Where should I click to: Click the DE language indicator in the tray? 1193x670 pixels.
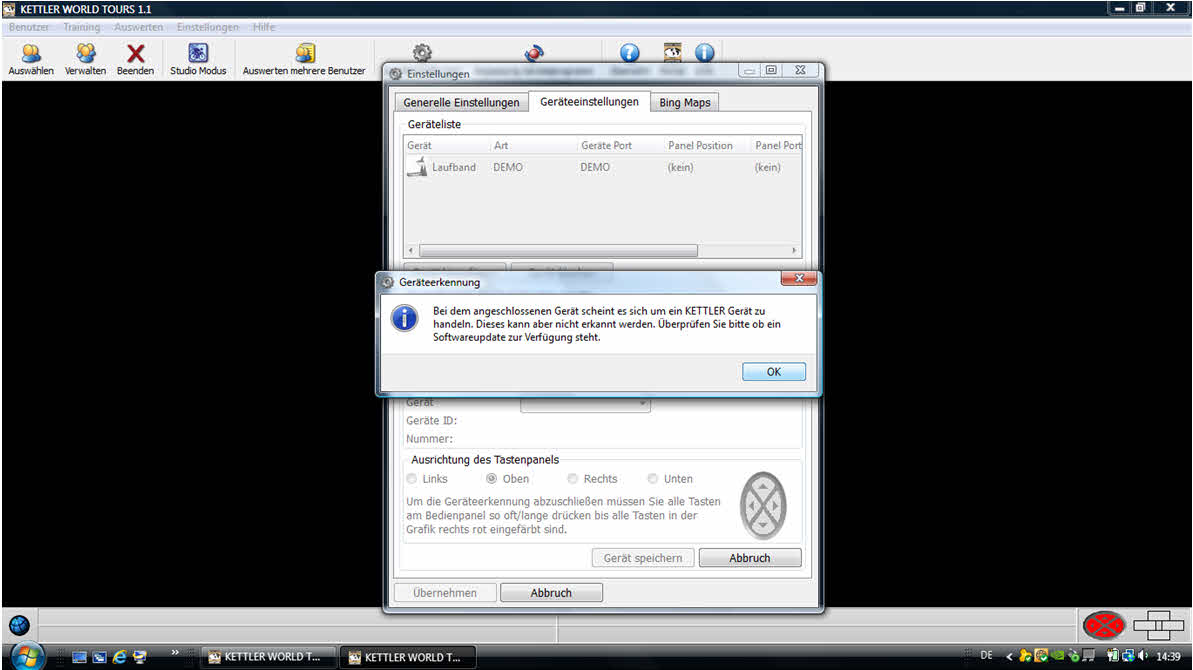pyautogui.click(x=987, y=656)
